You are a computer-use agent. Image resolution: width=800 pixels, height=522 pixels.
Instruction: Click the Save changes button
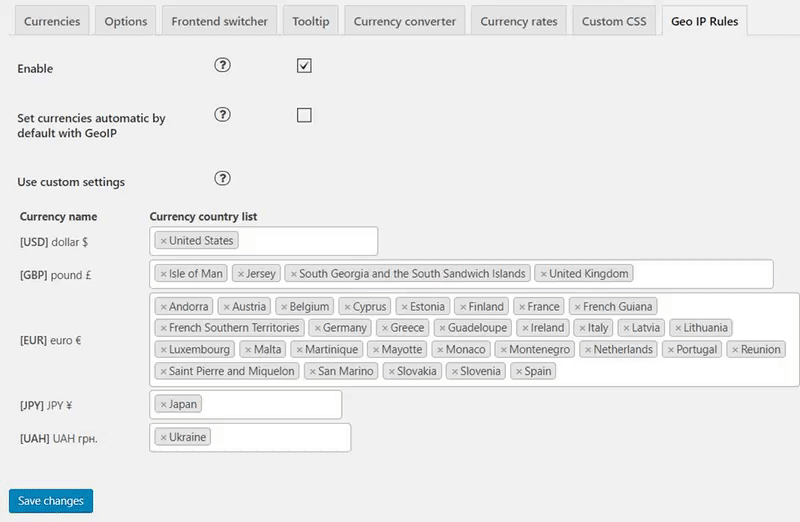click(51, 501)
